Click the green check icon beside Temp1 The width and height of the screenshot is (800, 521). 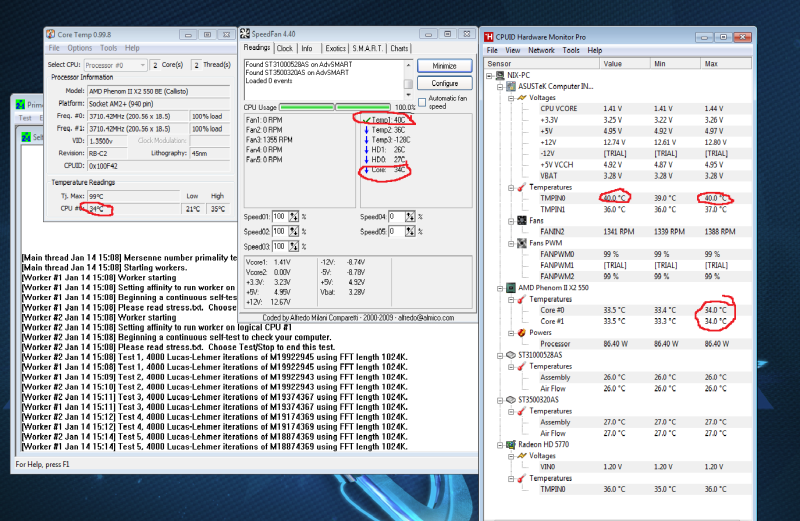(366, 120)
